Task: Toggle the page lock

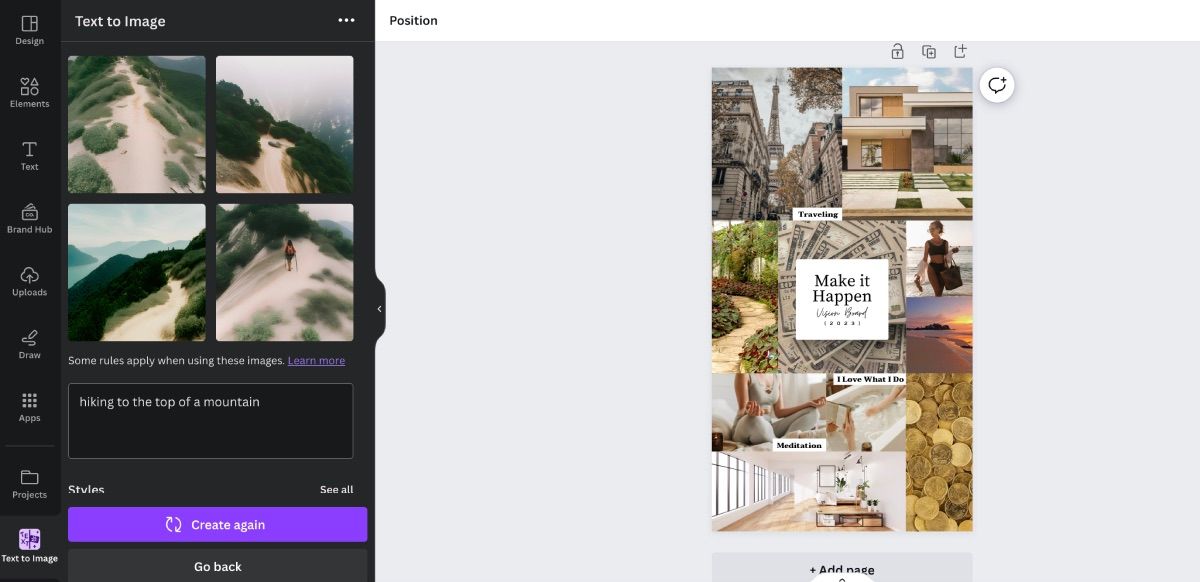Action: click(x=897, y=50)
